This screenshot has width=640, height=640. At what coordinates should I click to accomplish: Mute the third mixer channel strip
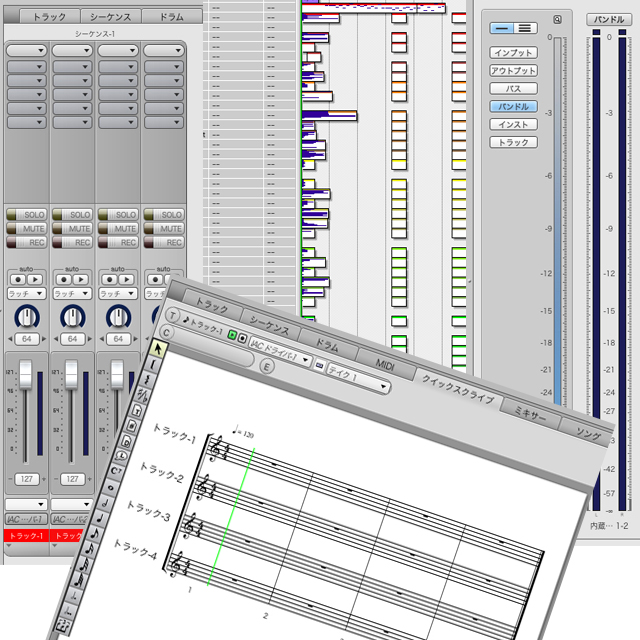coord(118,229)
